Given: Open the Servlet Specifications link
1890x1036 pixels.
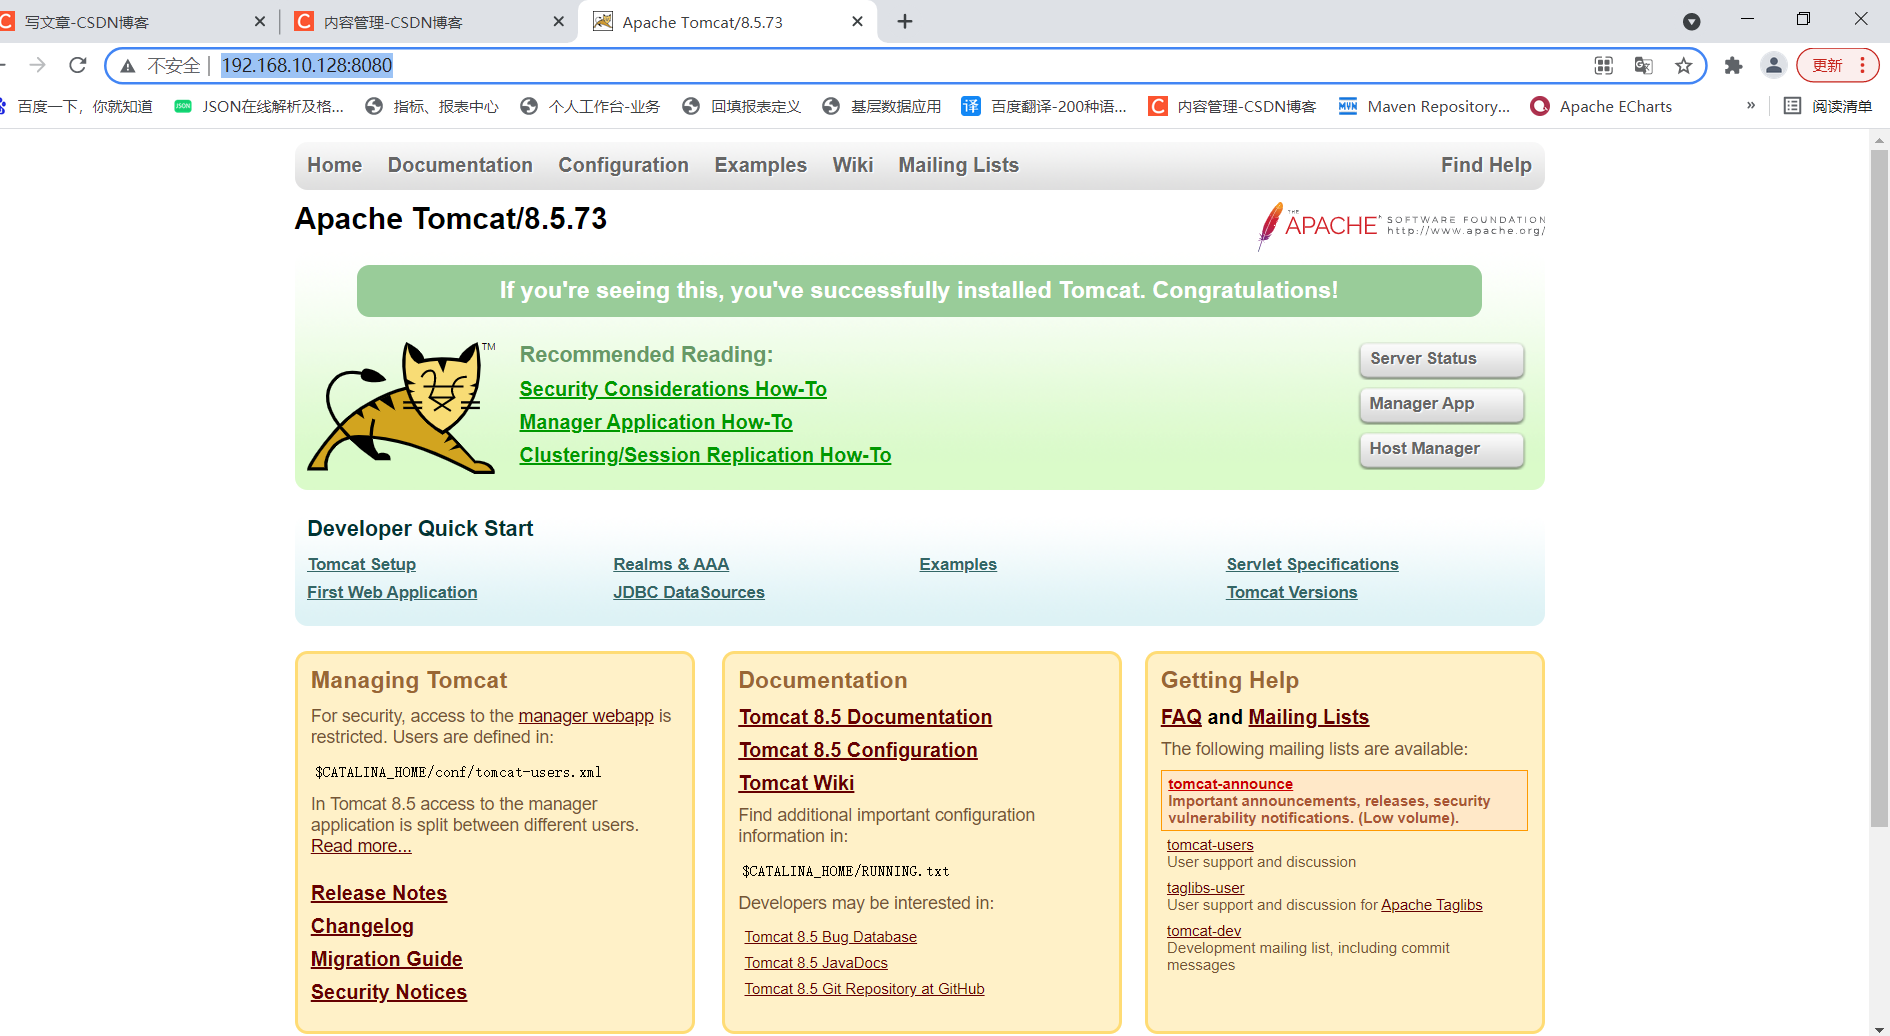Looking at the screenshot, I should click(x=1312, y=564).
